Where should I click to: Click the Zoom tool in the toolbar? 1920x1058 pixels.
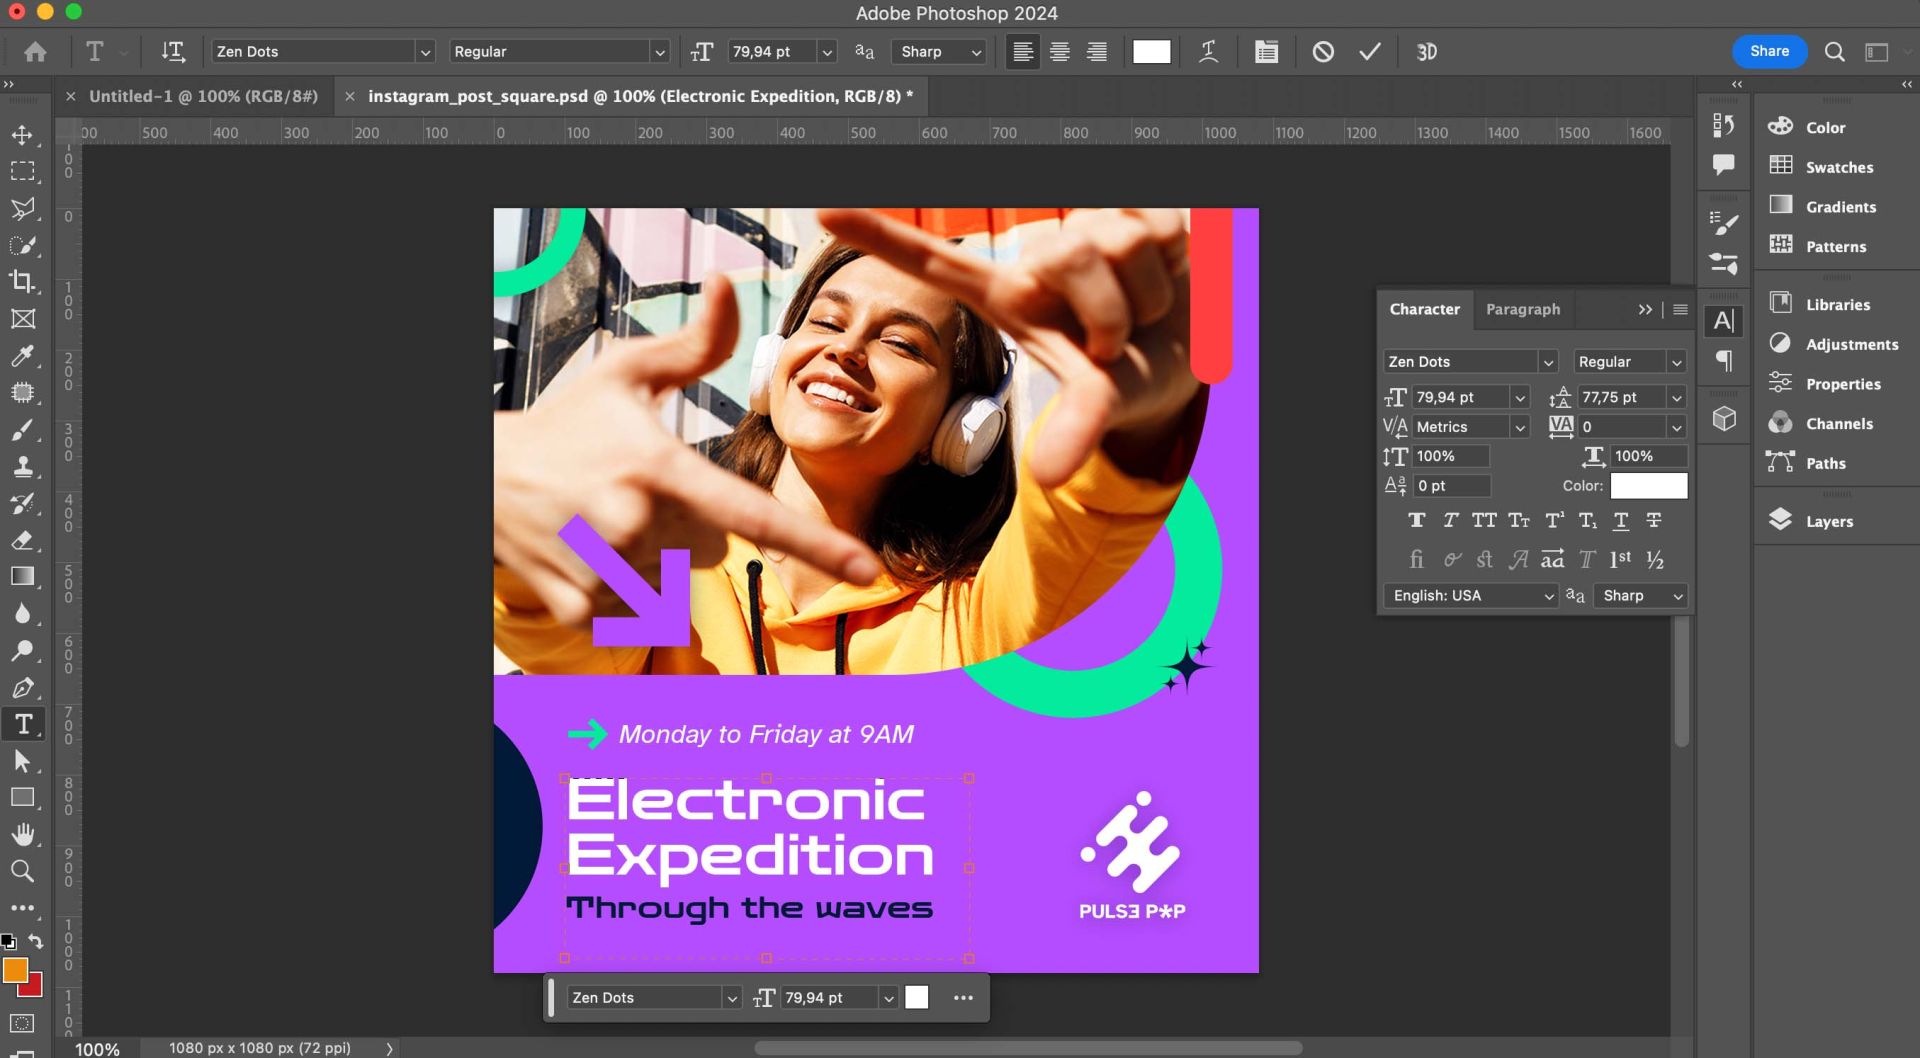[x=22, y=871]
